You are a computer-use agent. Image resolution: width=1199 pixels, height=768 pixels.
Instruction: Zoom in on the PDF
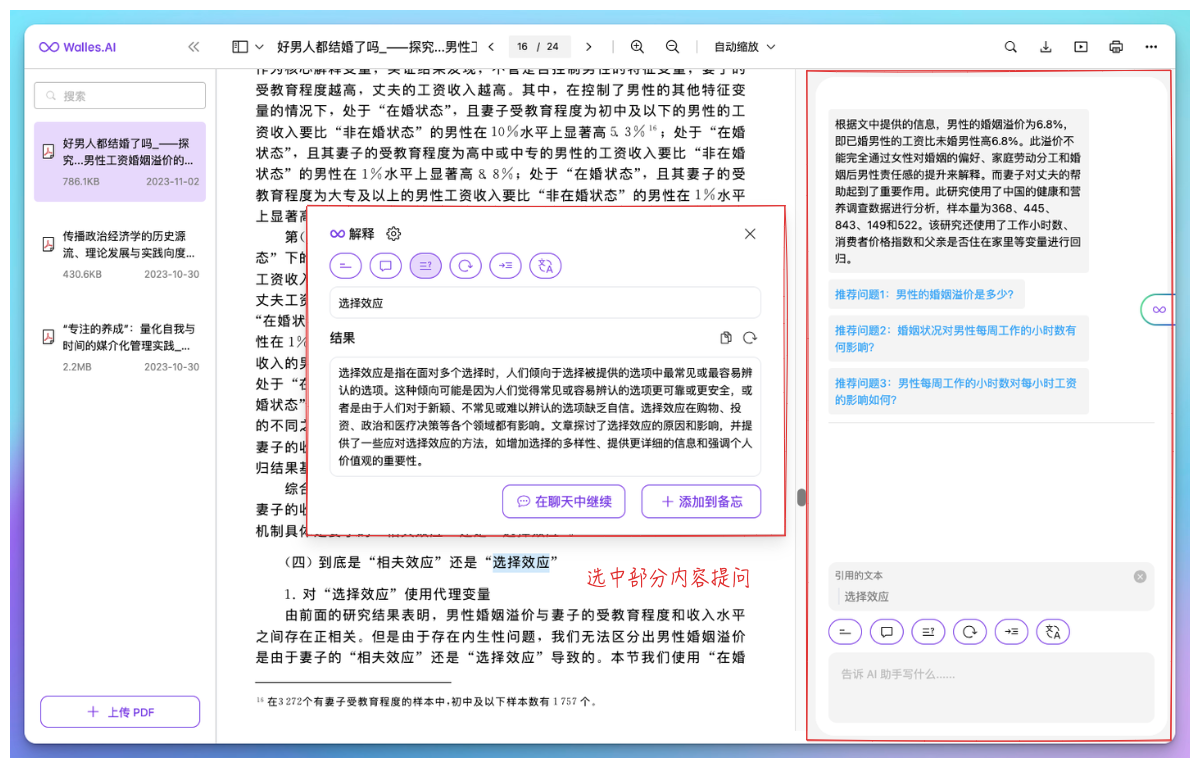tap(637, 47)
